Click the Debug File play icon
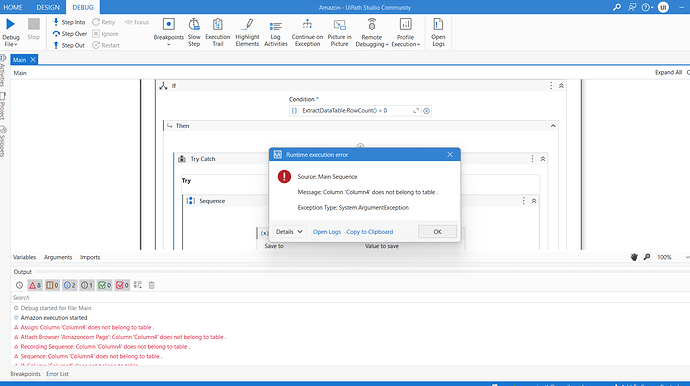This screenshot has height=386, width=690. point(11,25)
